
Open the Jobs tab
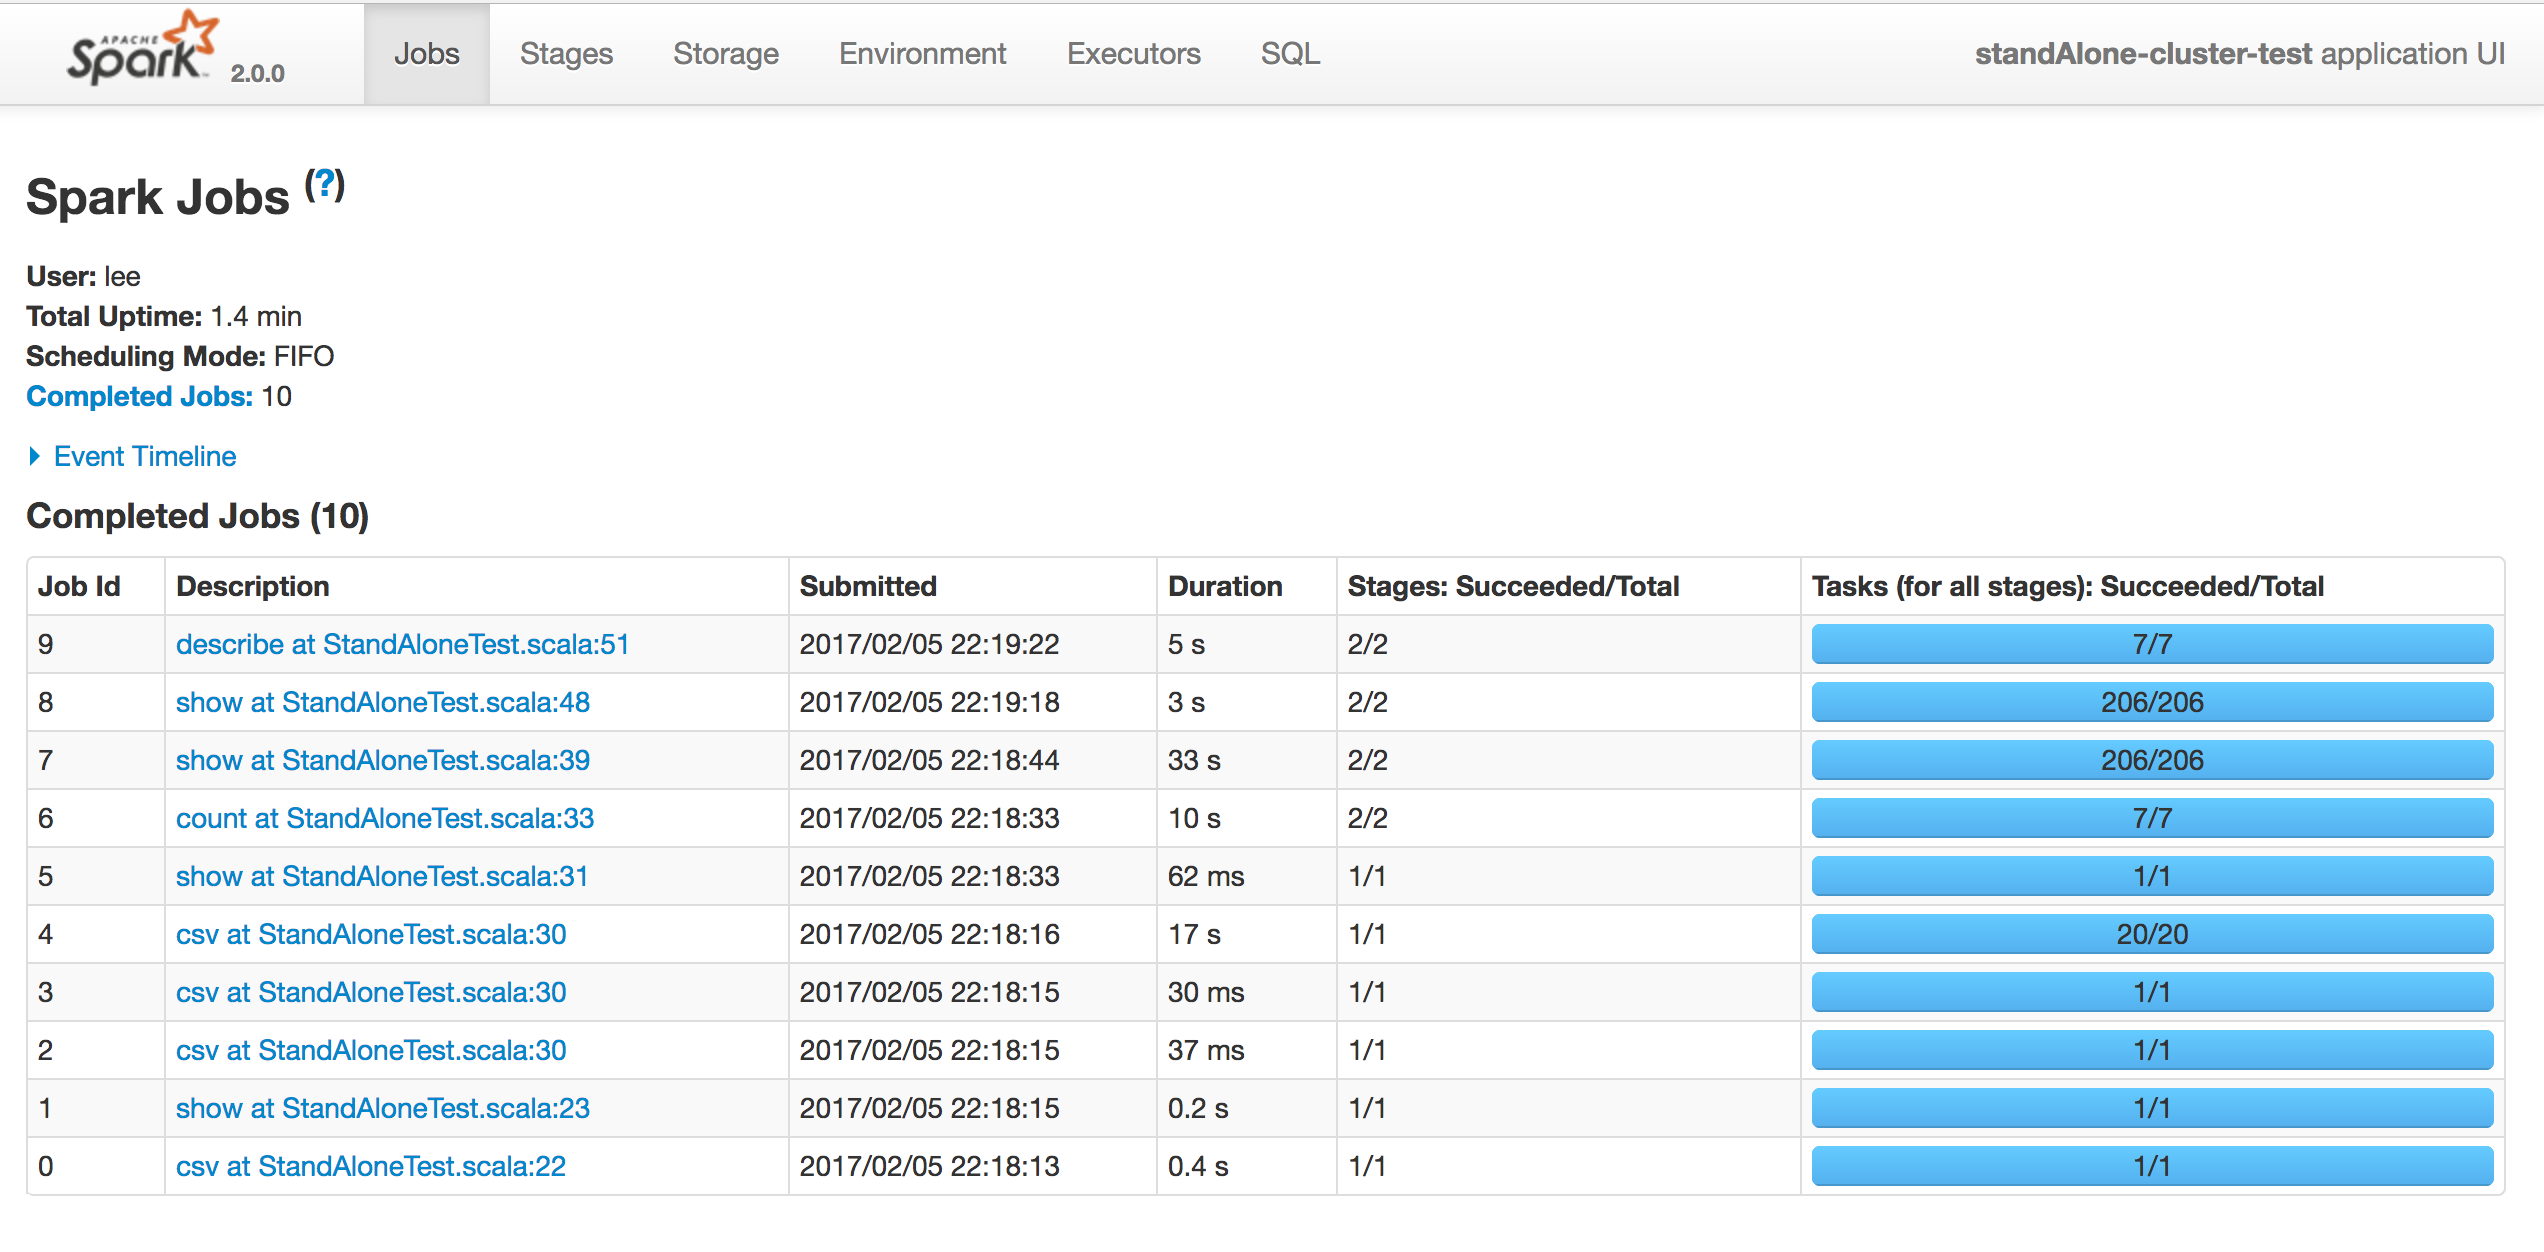(427, 53)
